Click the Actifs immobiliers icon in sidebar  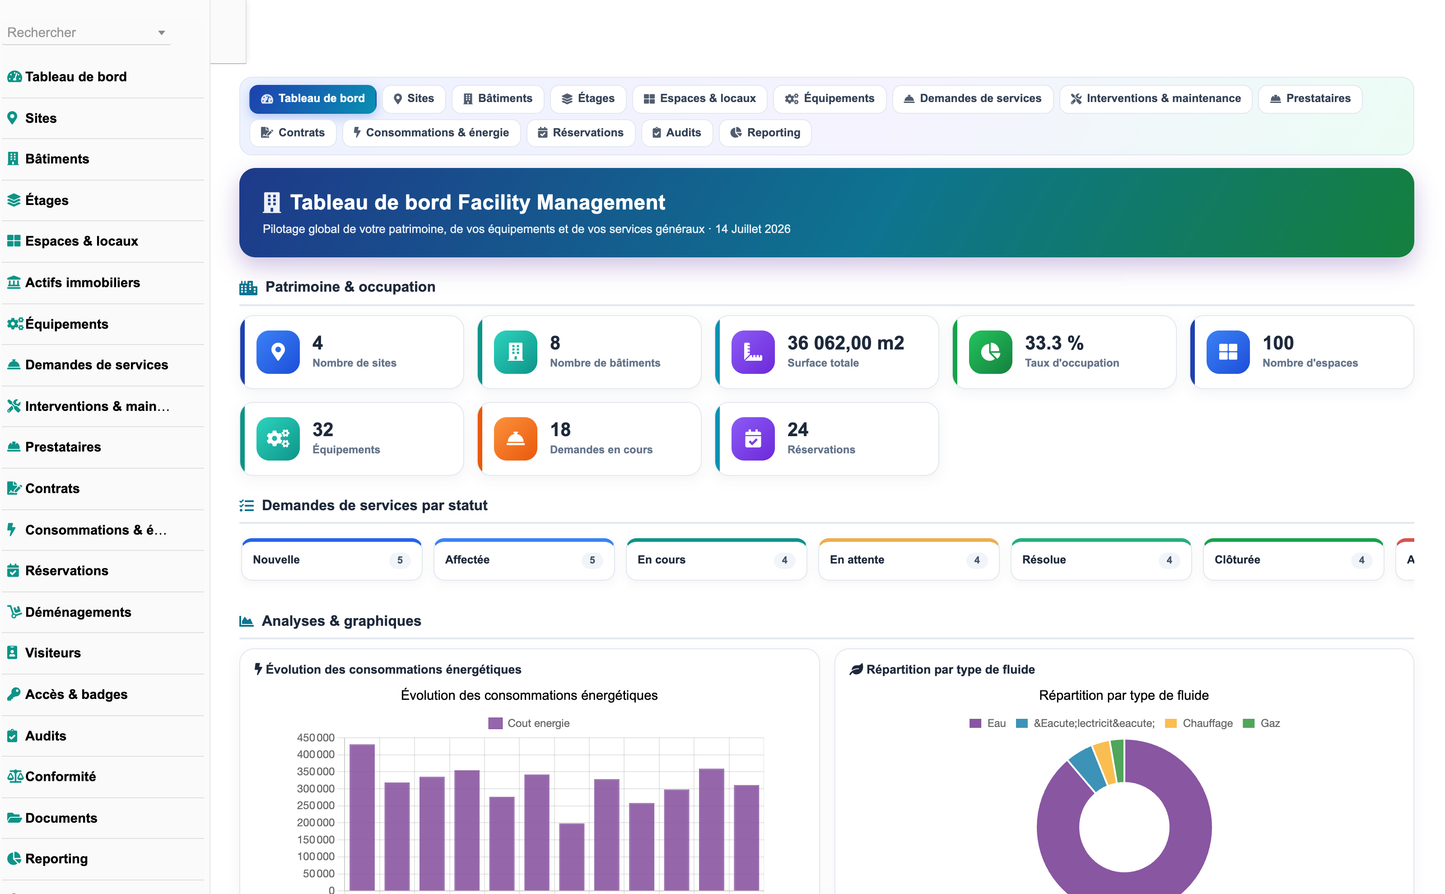point(14,283)
